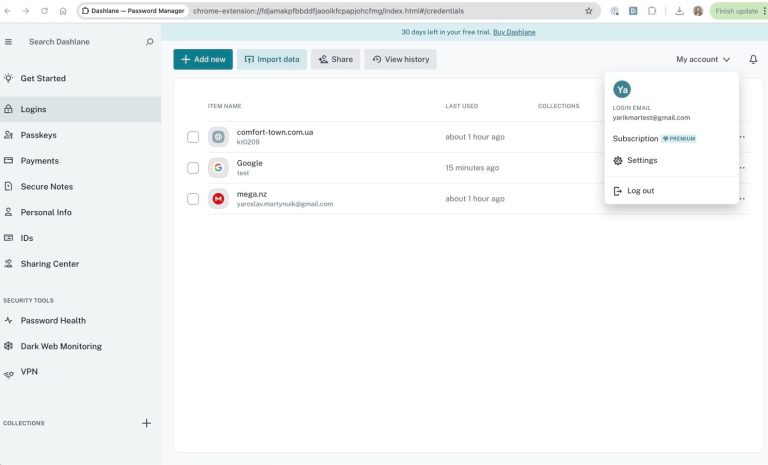Click the Add new button

[x=203, y=59]
